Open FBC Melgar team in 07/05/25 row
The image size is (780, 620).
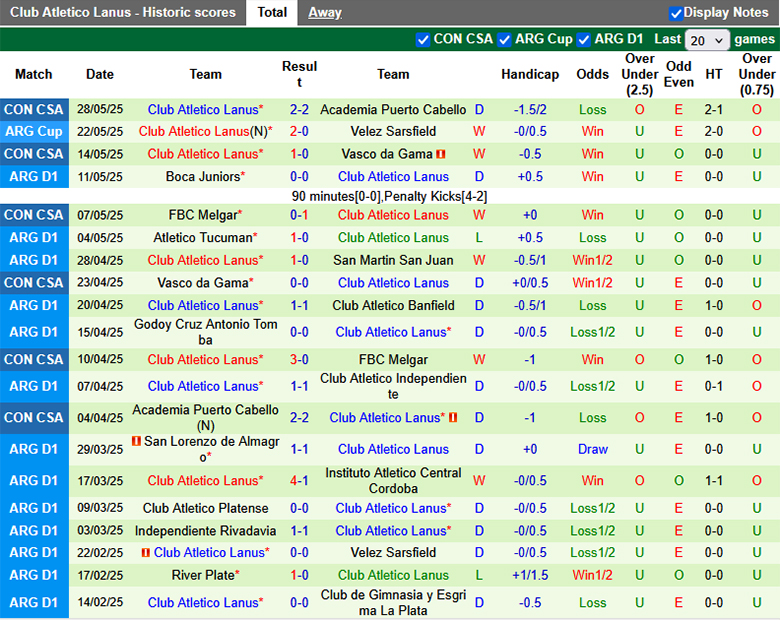click(203, 215)
